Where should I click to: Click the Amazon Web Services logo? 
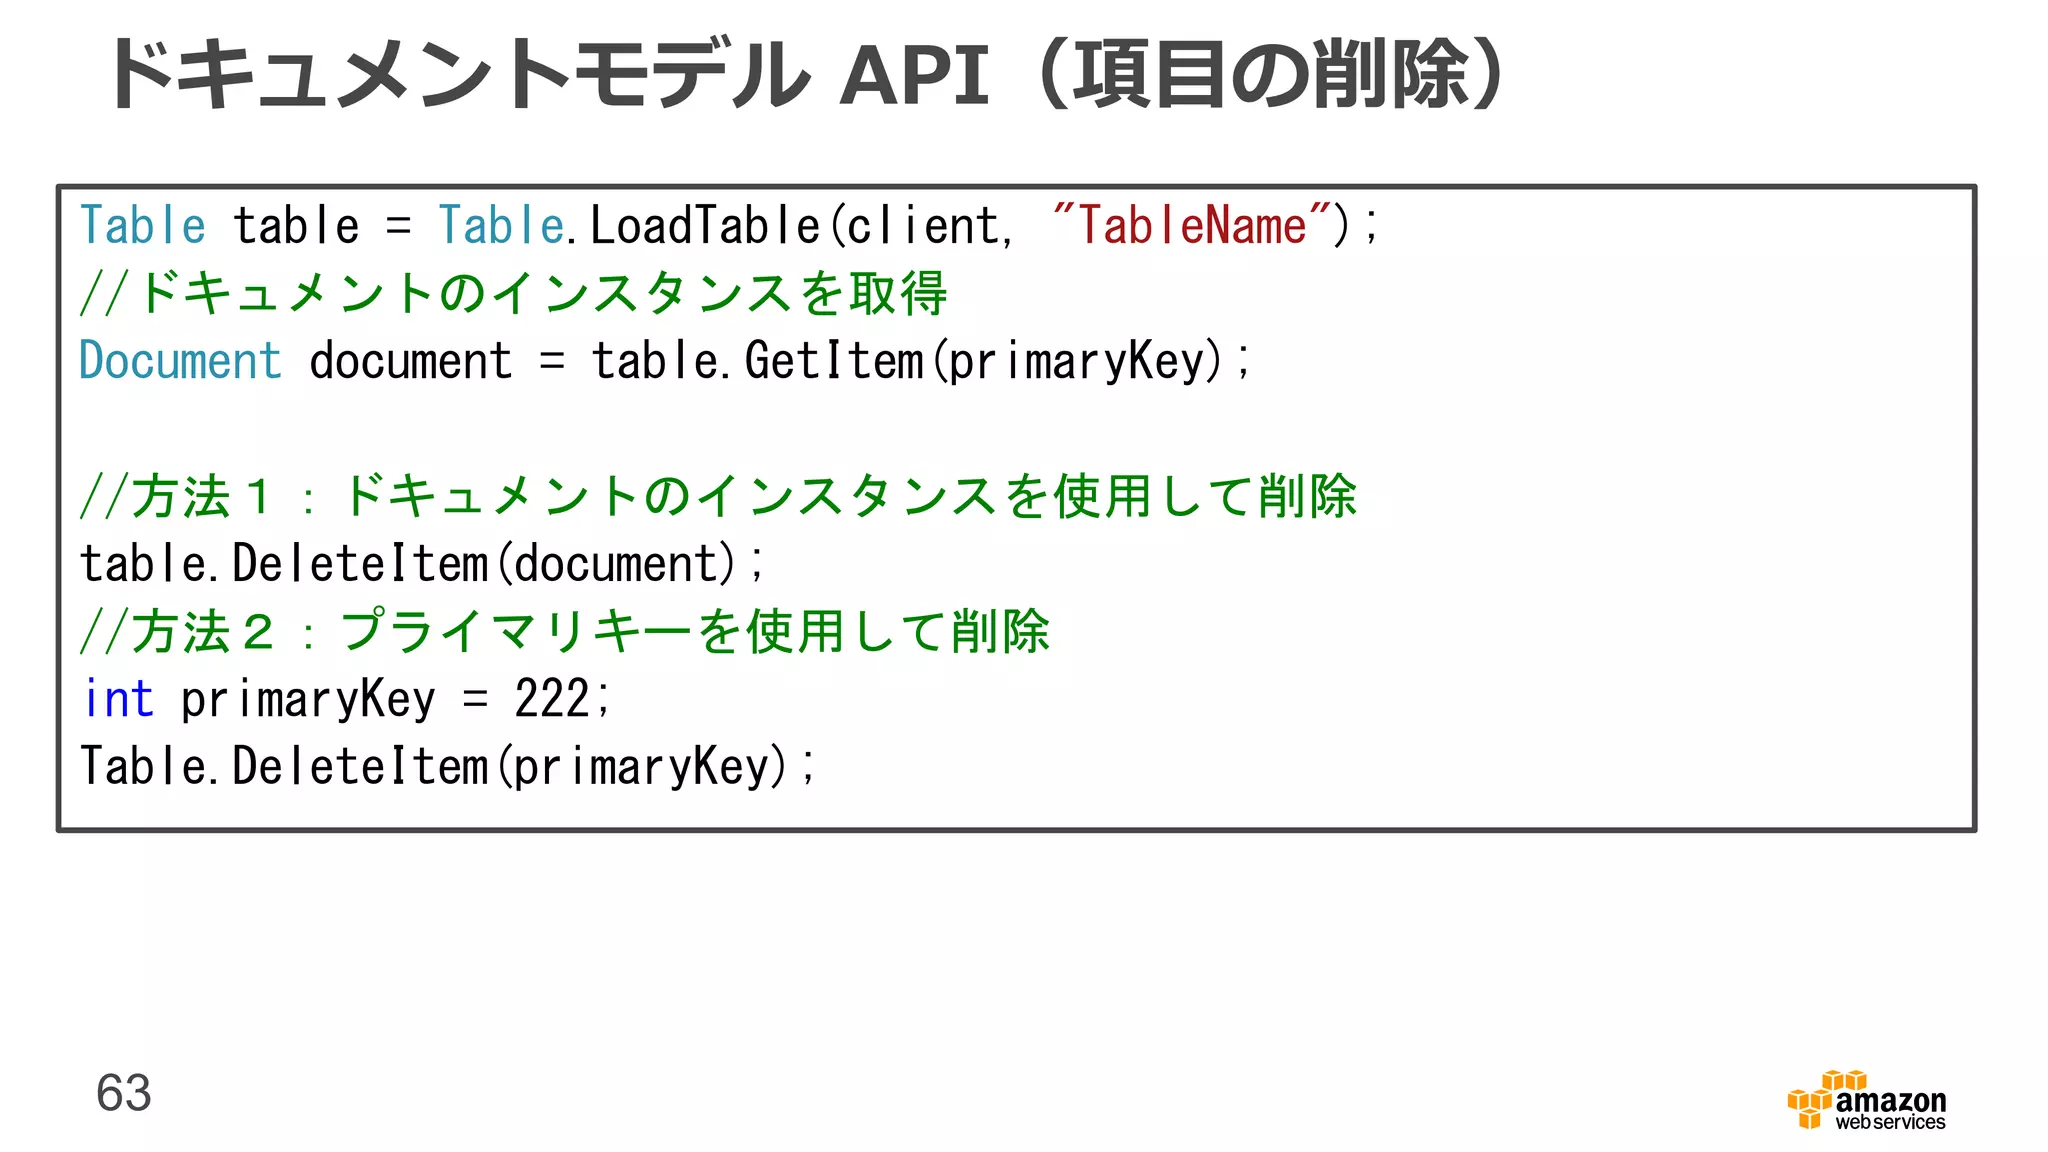pyautogui.click(x=1866, y=1100)
